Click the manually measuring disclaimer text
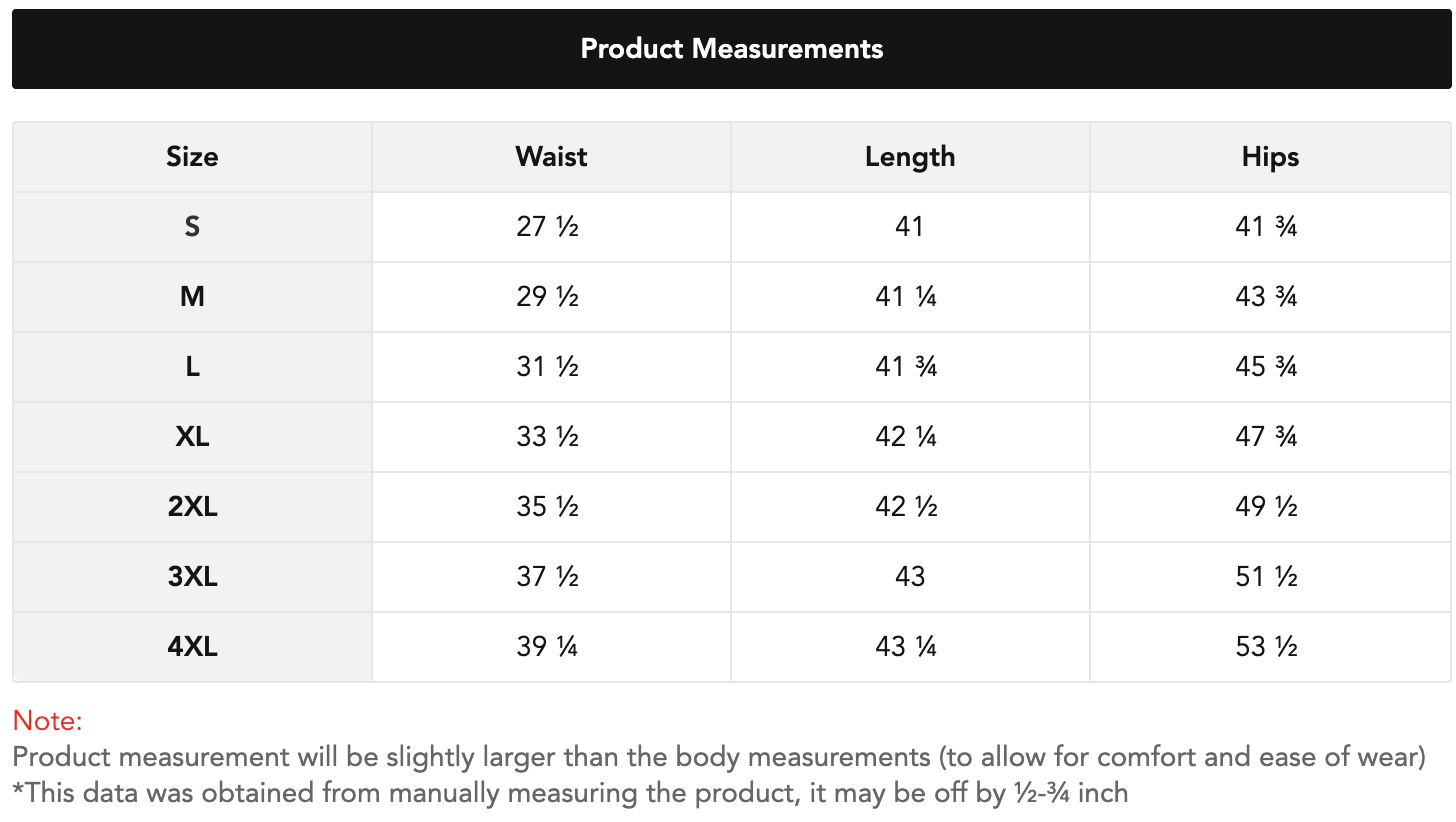 pyautogui.click(x=570, y=793)
